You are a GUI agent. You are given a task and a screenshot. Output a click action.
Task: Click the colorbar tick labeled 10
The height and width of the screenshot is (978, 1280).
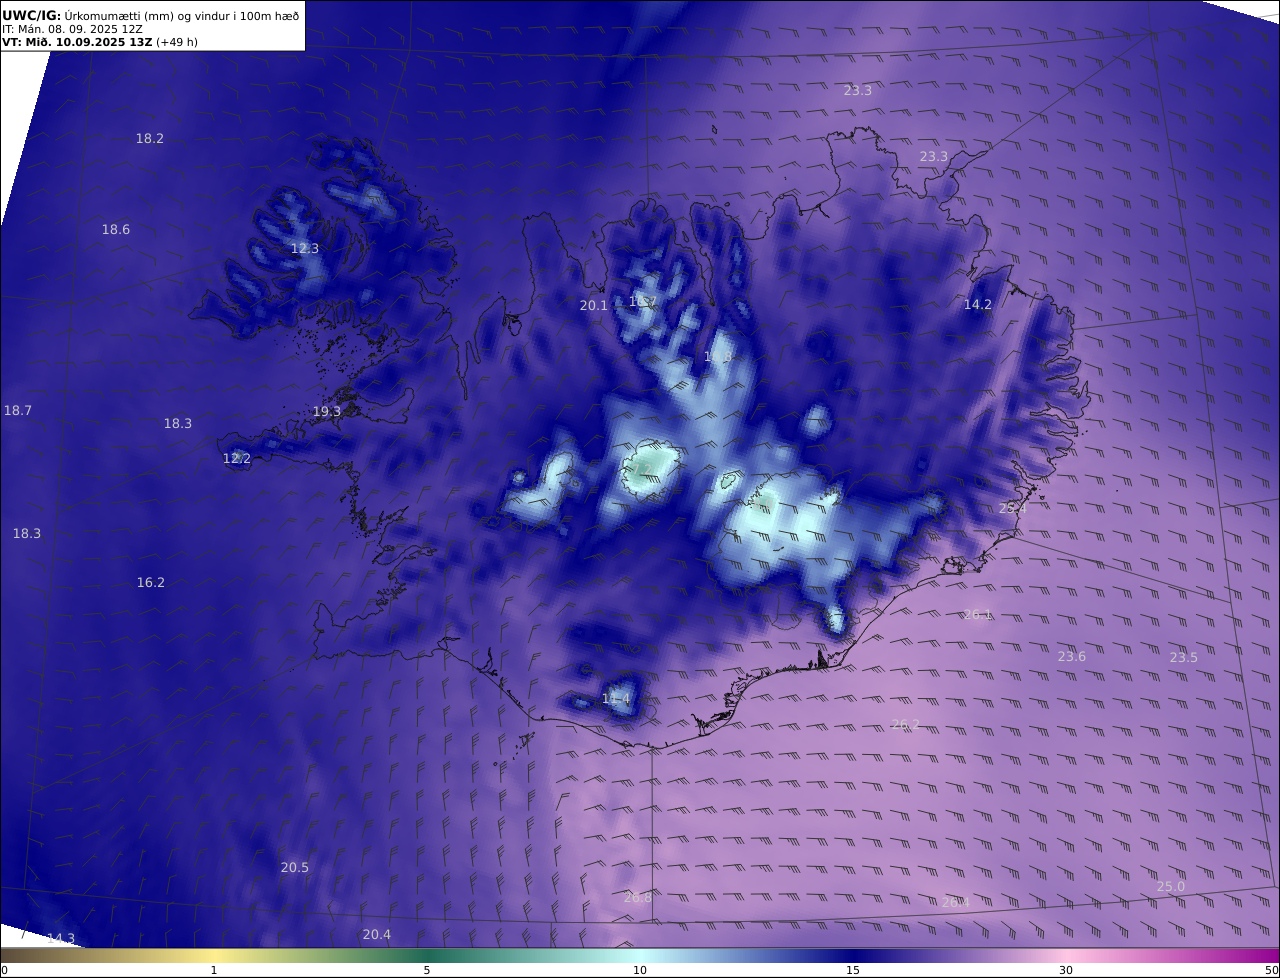coord(640,970)
